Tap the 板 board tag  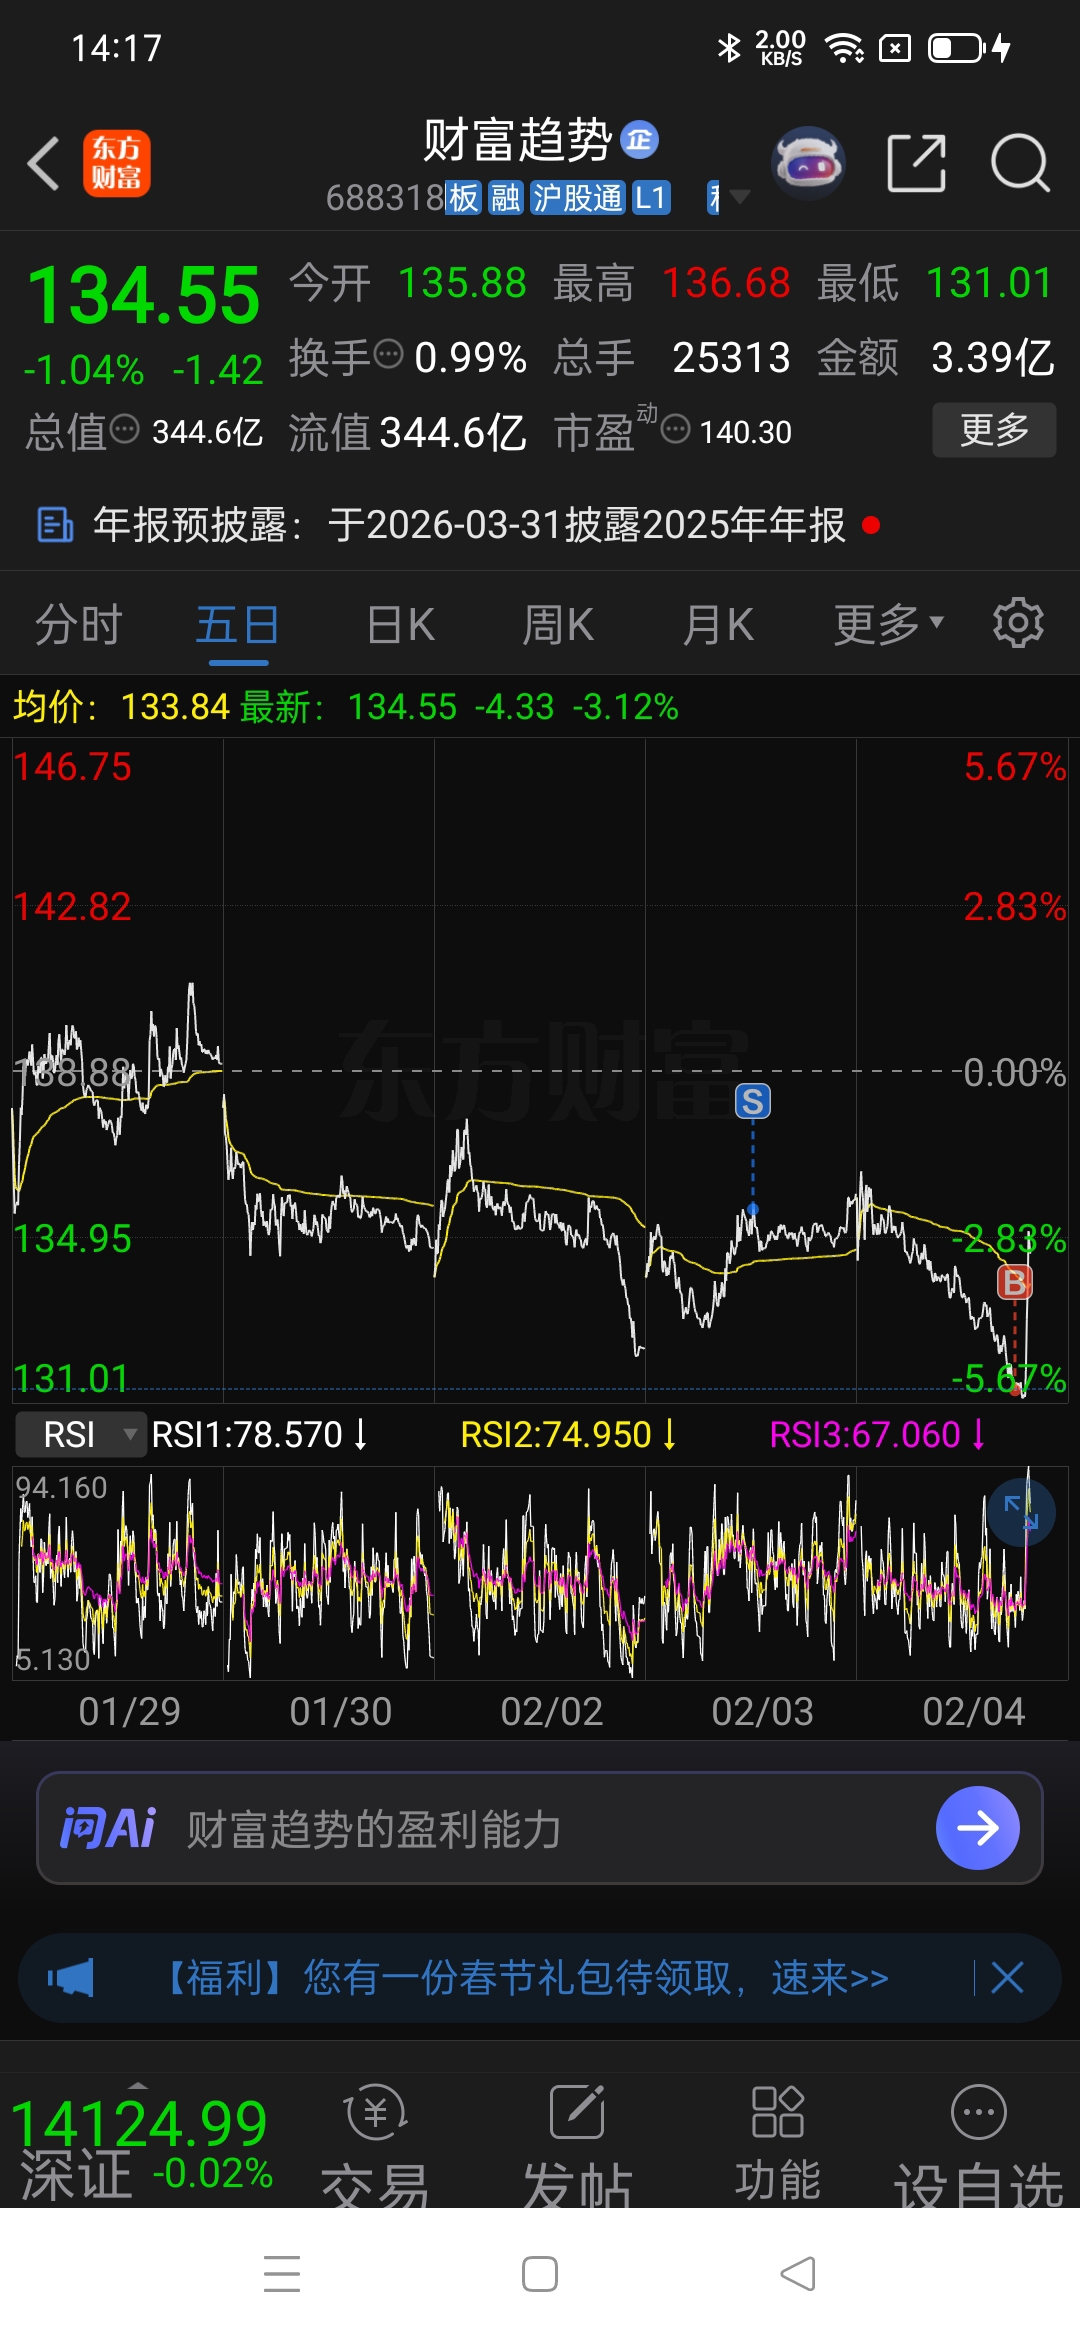coord(464,197)
